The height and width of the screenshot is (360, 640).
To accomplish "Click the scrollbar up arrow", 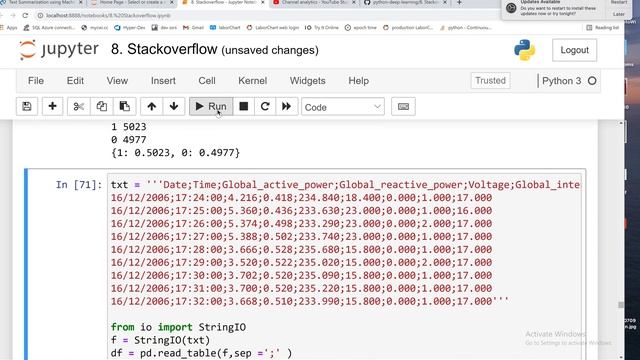I will [x=621, y=123].
